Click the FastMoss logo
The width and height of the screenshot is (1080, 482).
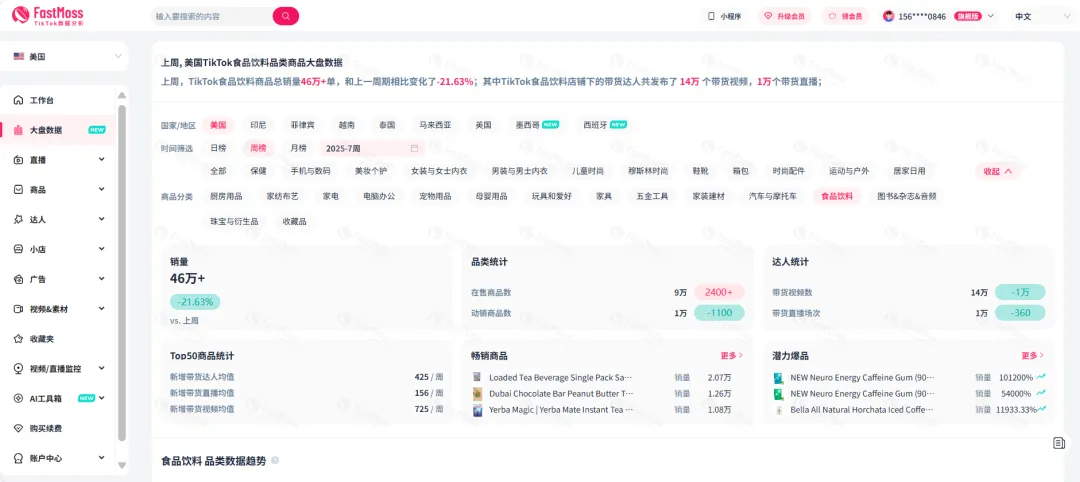(48, 15)
